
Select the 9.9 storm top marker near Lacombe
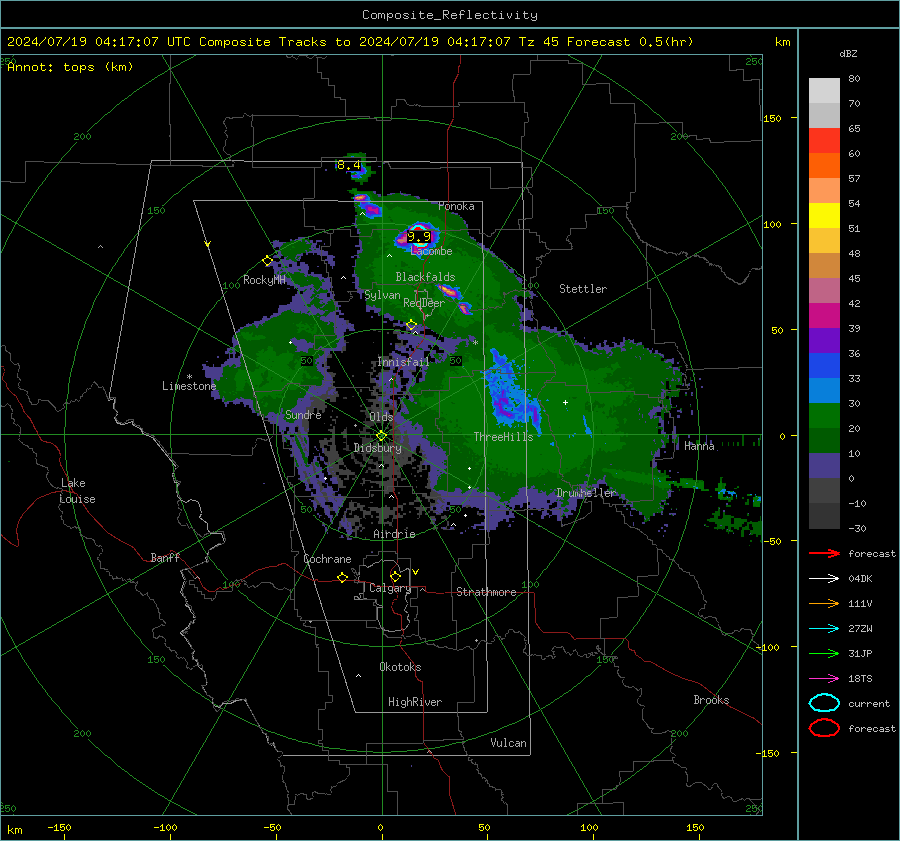tap(419, 237)
